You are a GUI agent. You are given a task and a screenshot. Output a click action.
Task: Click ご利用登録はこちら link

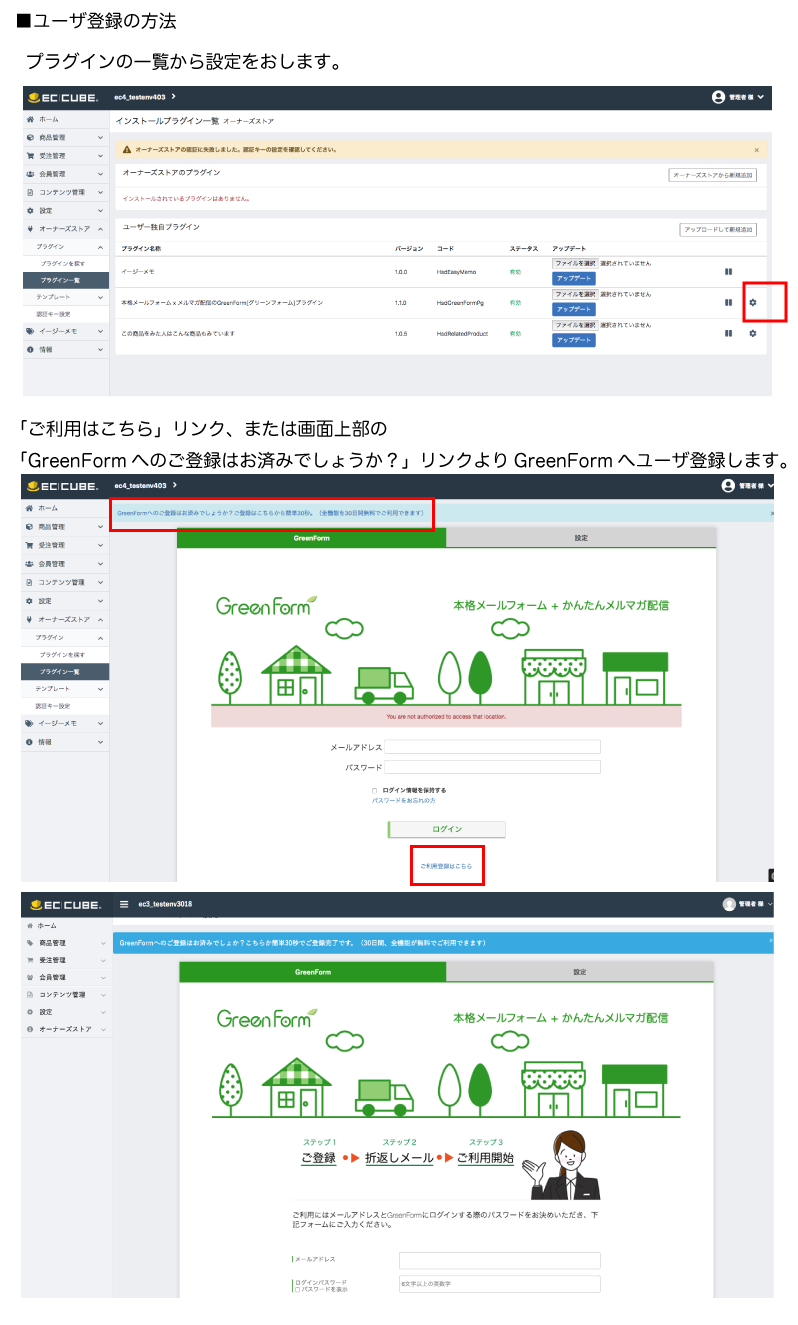(446, 866)
